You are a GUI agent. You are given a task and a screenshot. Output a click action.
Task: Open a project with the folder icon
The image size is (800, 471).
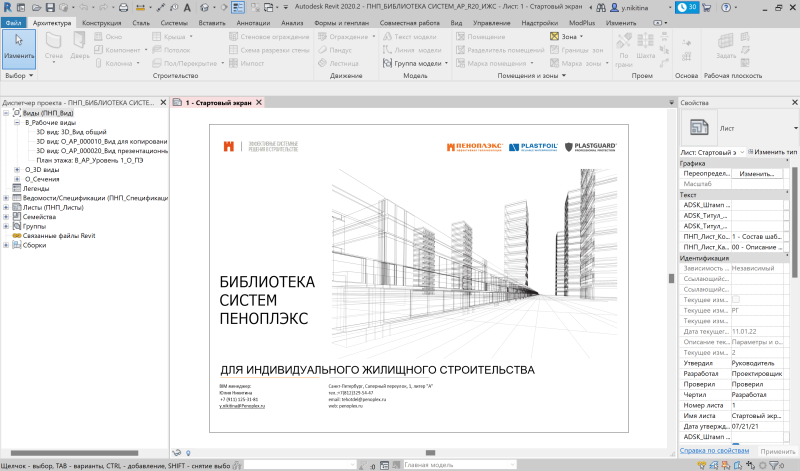(x=36, y=8)
